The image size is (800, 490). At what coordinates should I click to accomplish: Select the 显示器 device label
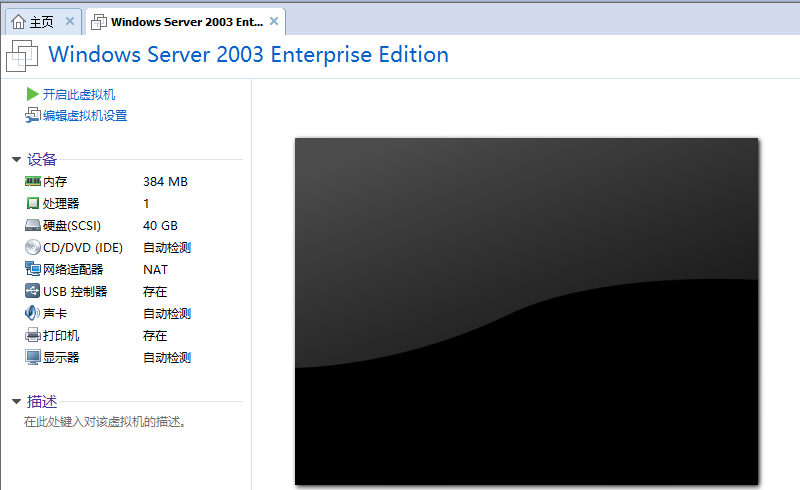(x=61, y=357)
